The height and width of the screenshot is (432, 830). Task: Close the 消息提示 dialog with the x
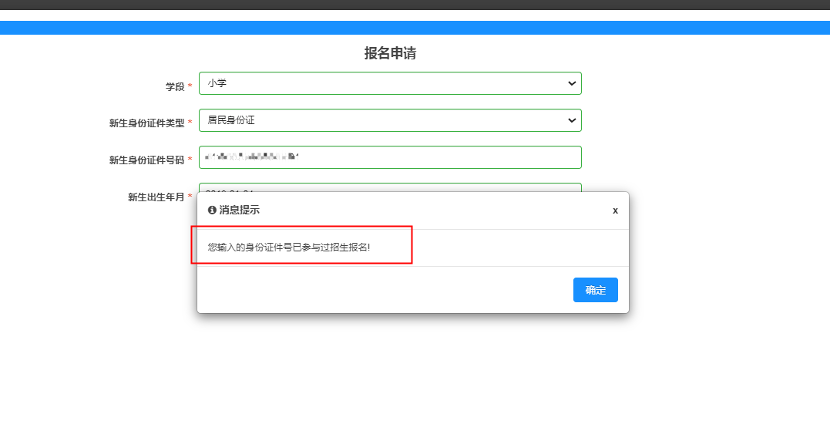pyautogui.click(x=615, y=210)
